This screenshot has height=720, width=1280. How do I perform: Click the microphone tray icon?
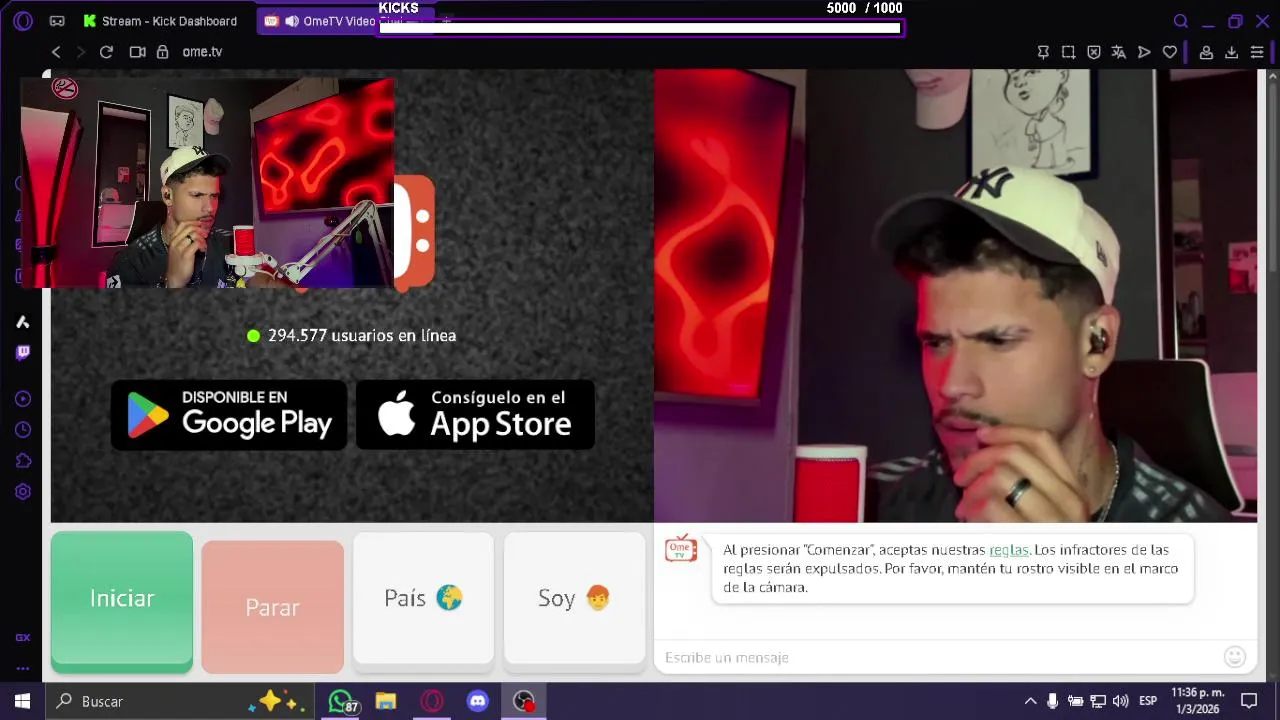tap(1052, 701)
